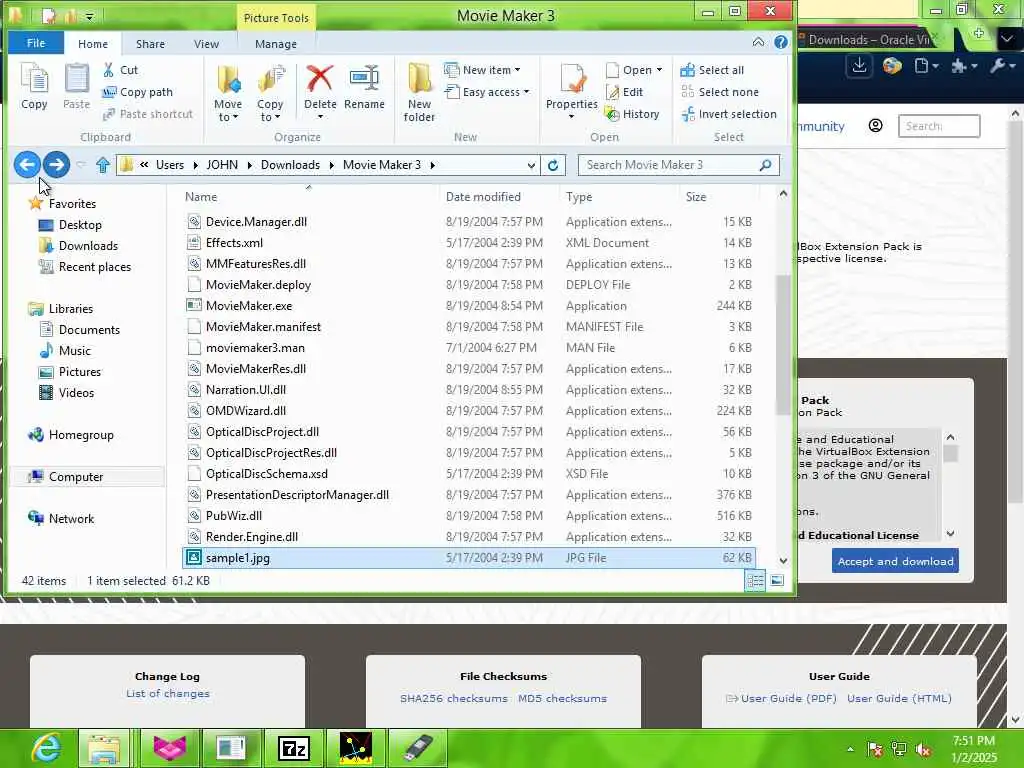
Task: Click the File Explorer taskbar icon
Action: [x=104, y=748]
